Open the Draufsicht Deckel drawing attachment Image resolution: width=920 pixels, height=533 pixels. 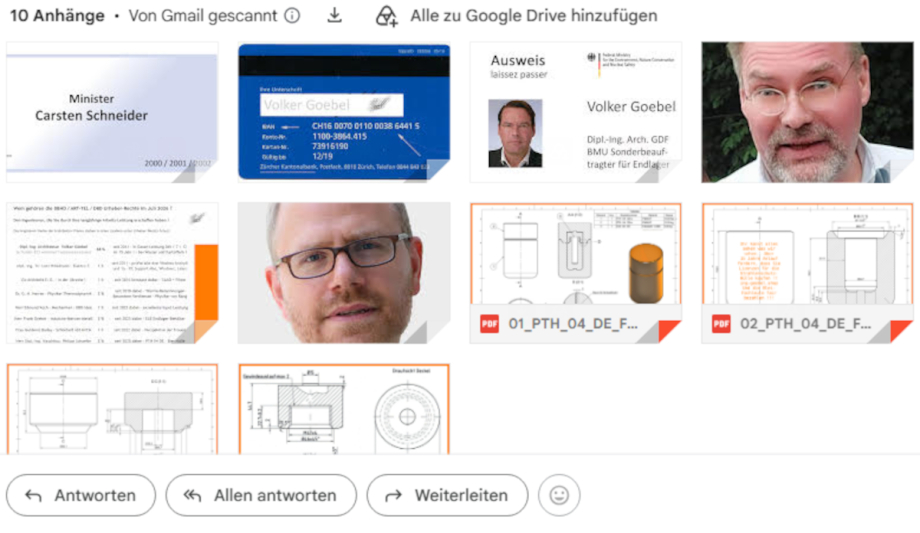coord(344,409)
